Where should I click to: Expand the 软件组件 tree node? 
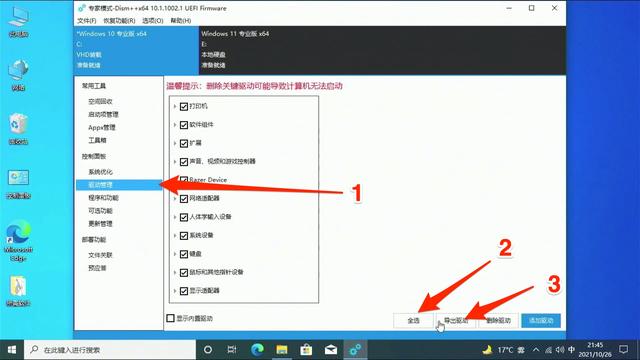tap(175, 125)
